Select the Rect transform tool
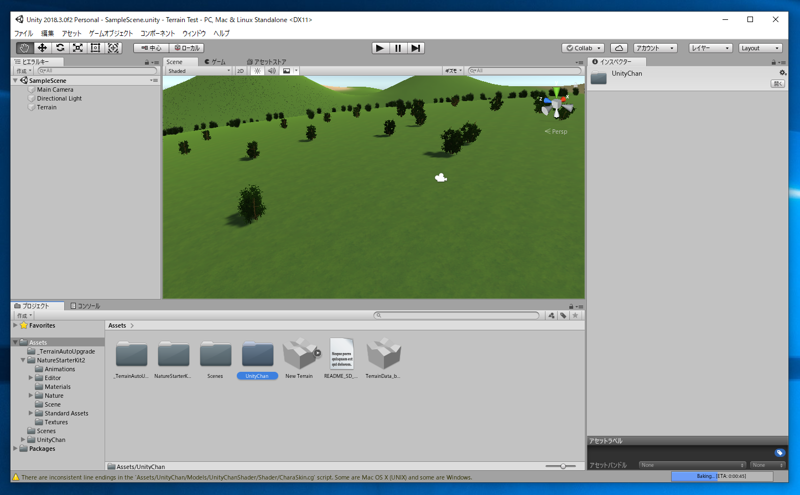This screenshot has width=800, height=495. click(95, 48)
